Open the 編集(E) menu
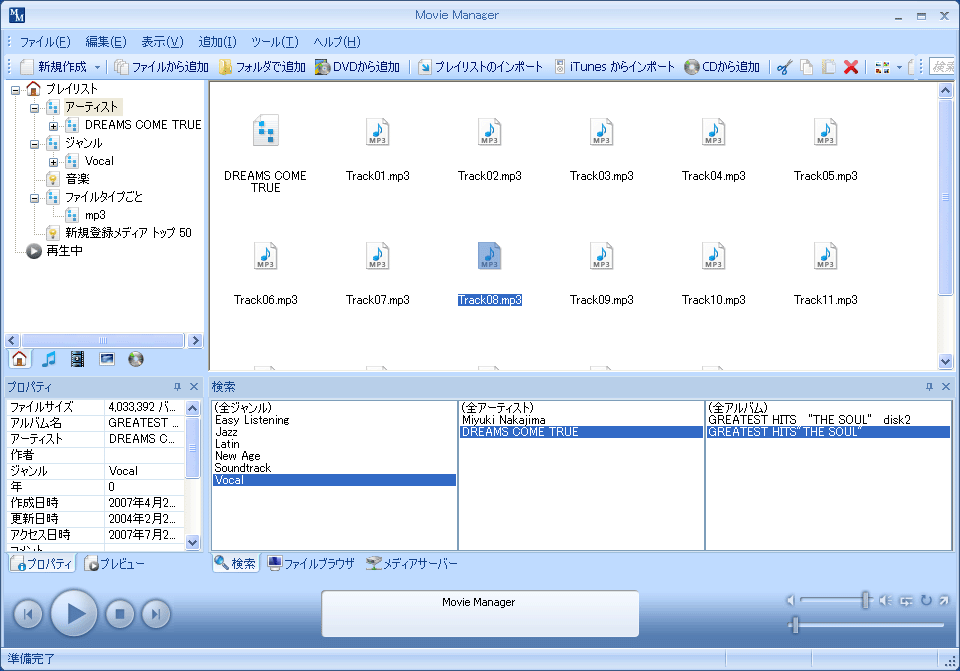The width and height of the screenshot is (960, 671). [x=106, y=42]
